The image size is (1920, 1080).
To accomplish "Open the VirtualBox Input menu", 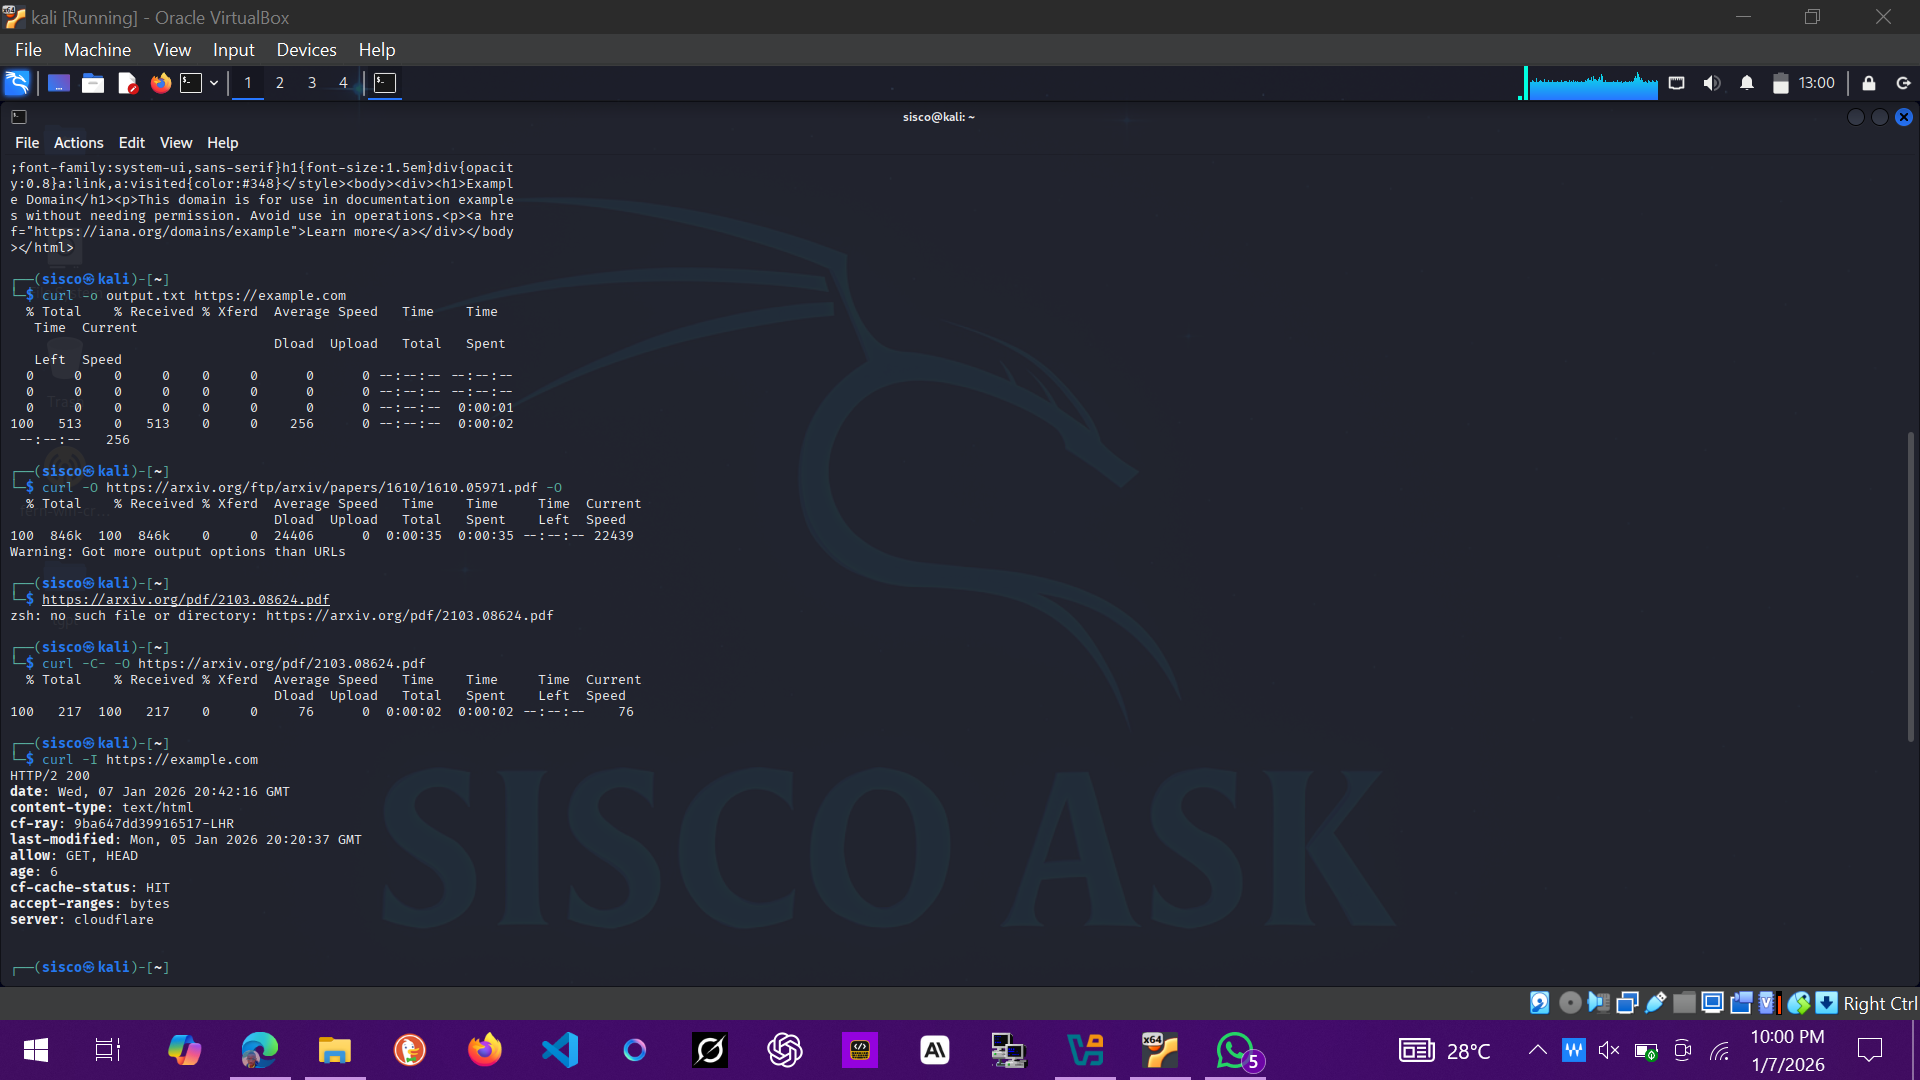I will [233, 50].
